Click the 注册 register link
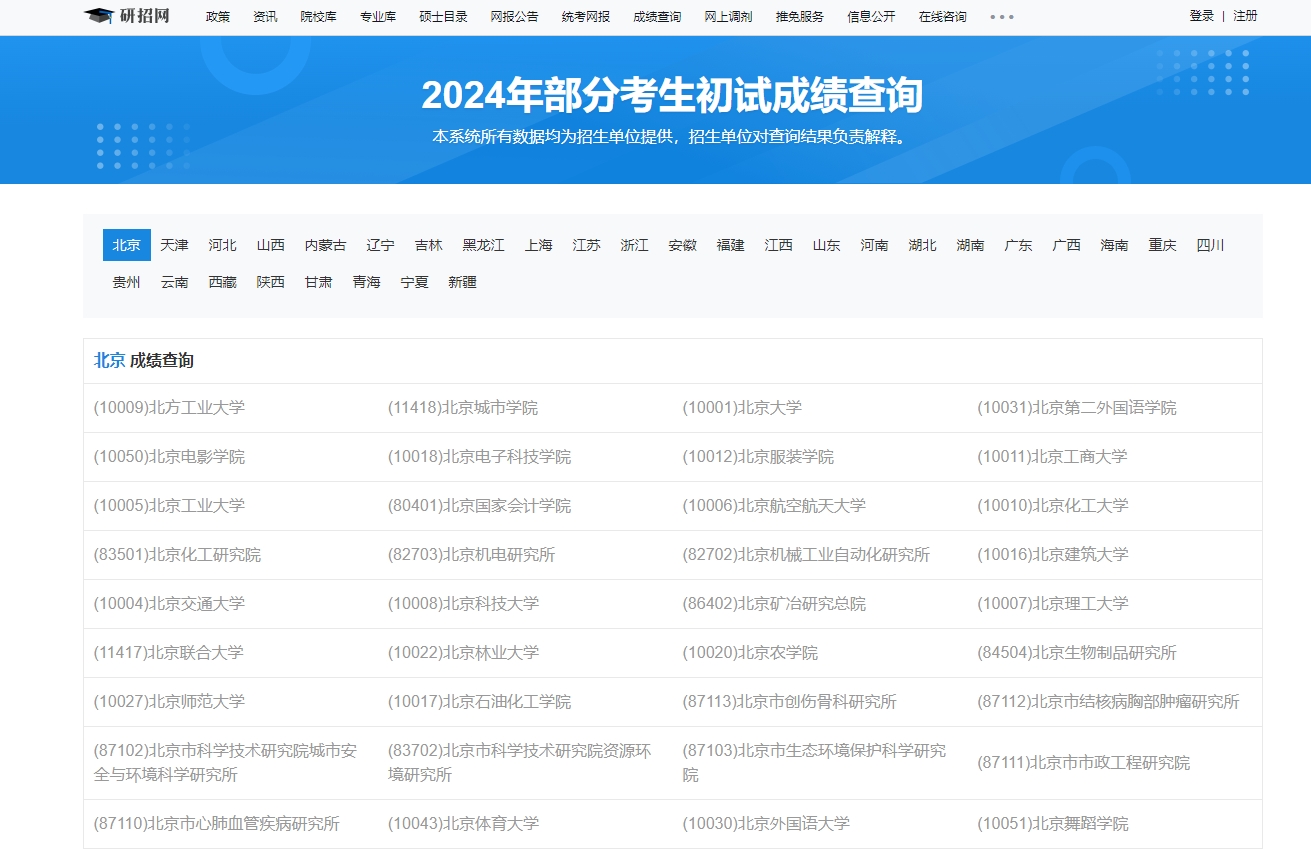This screenshot has height=849, width=1311. coord(1245,16)
